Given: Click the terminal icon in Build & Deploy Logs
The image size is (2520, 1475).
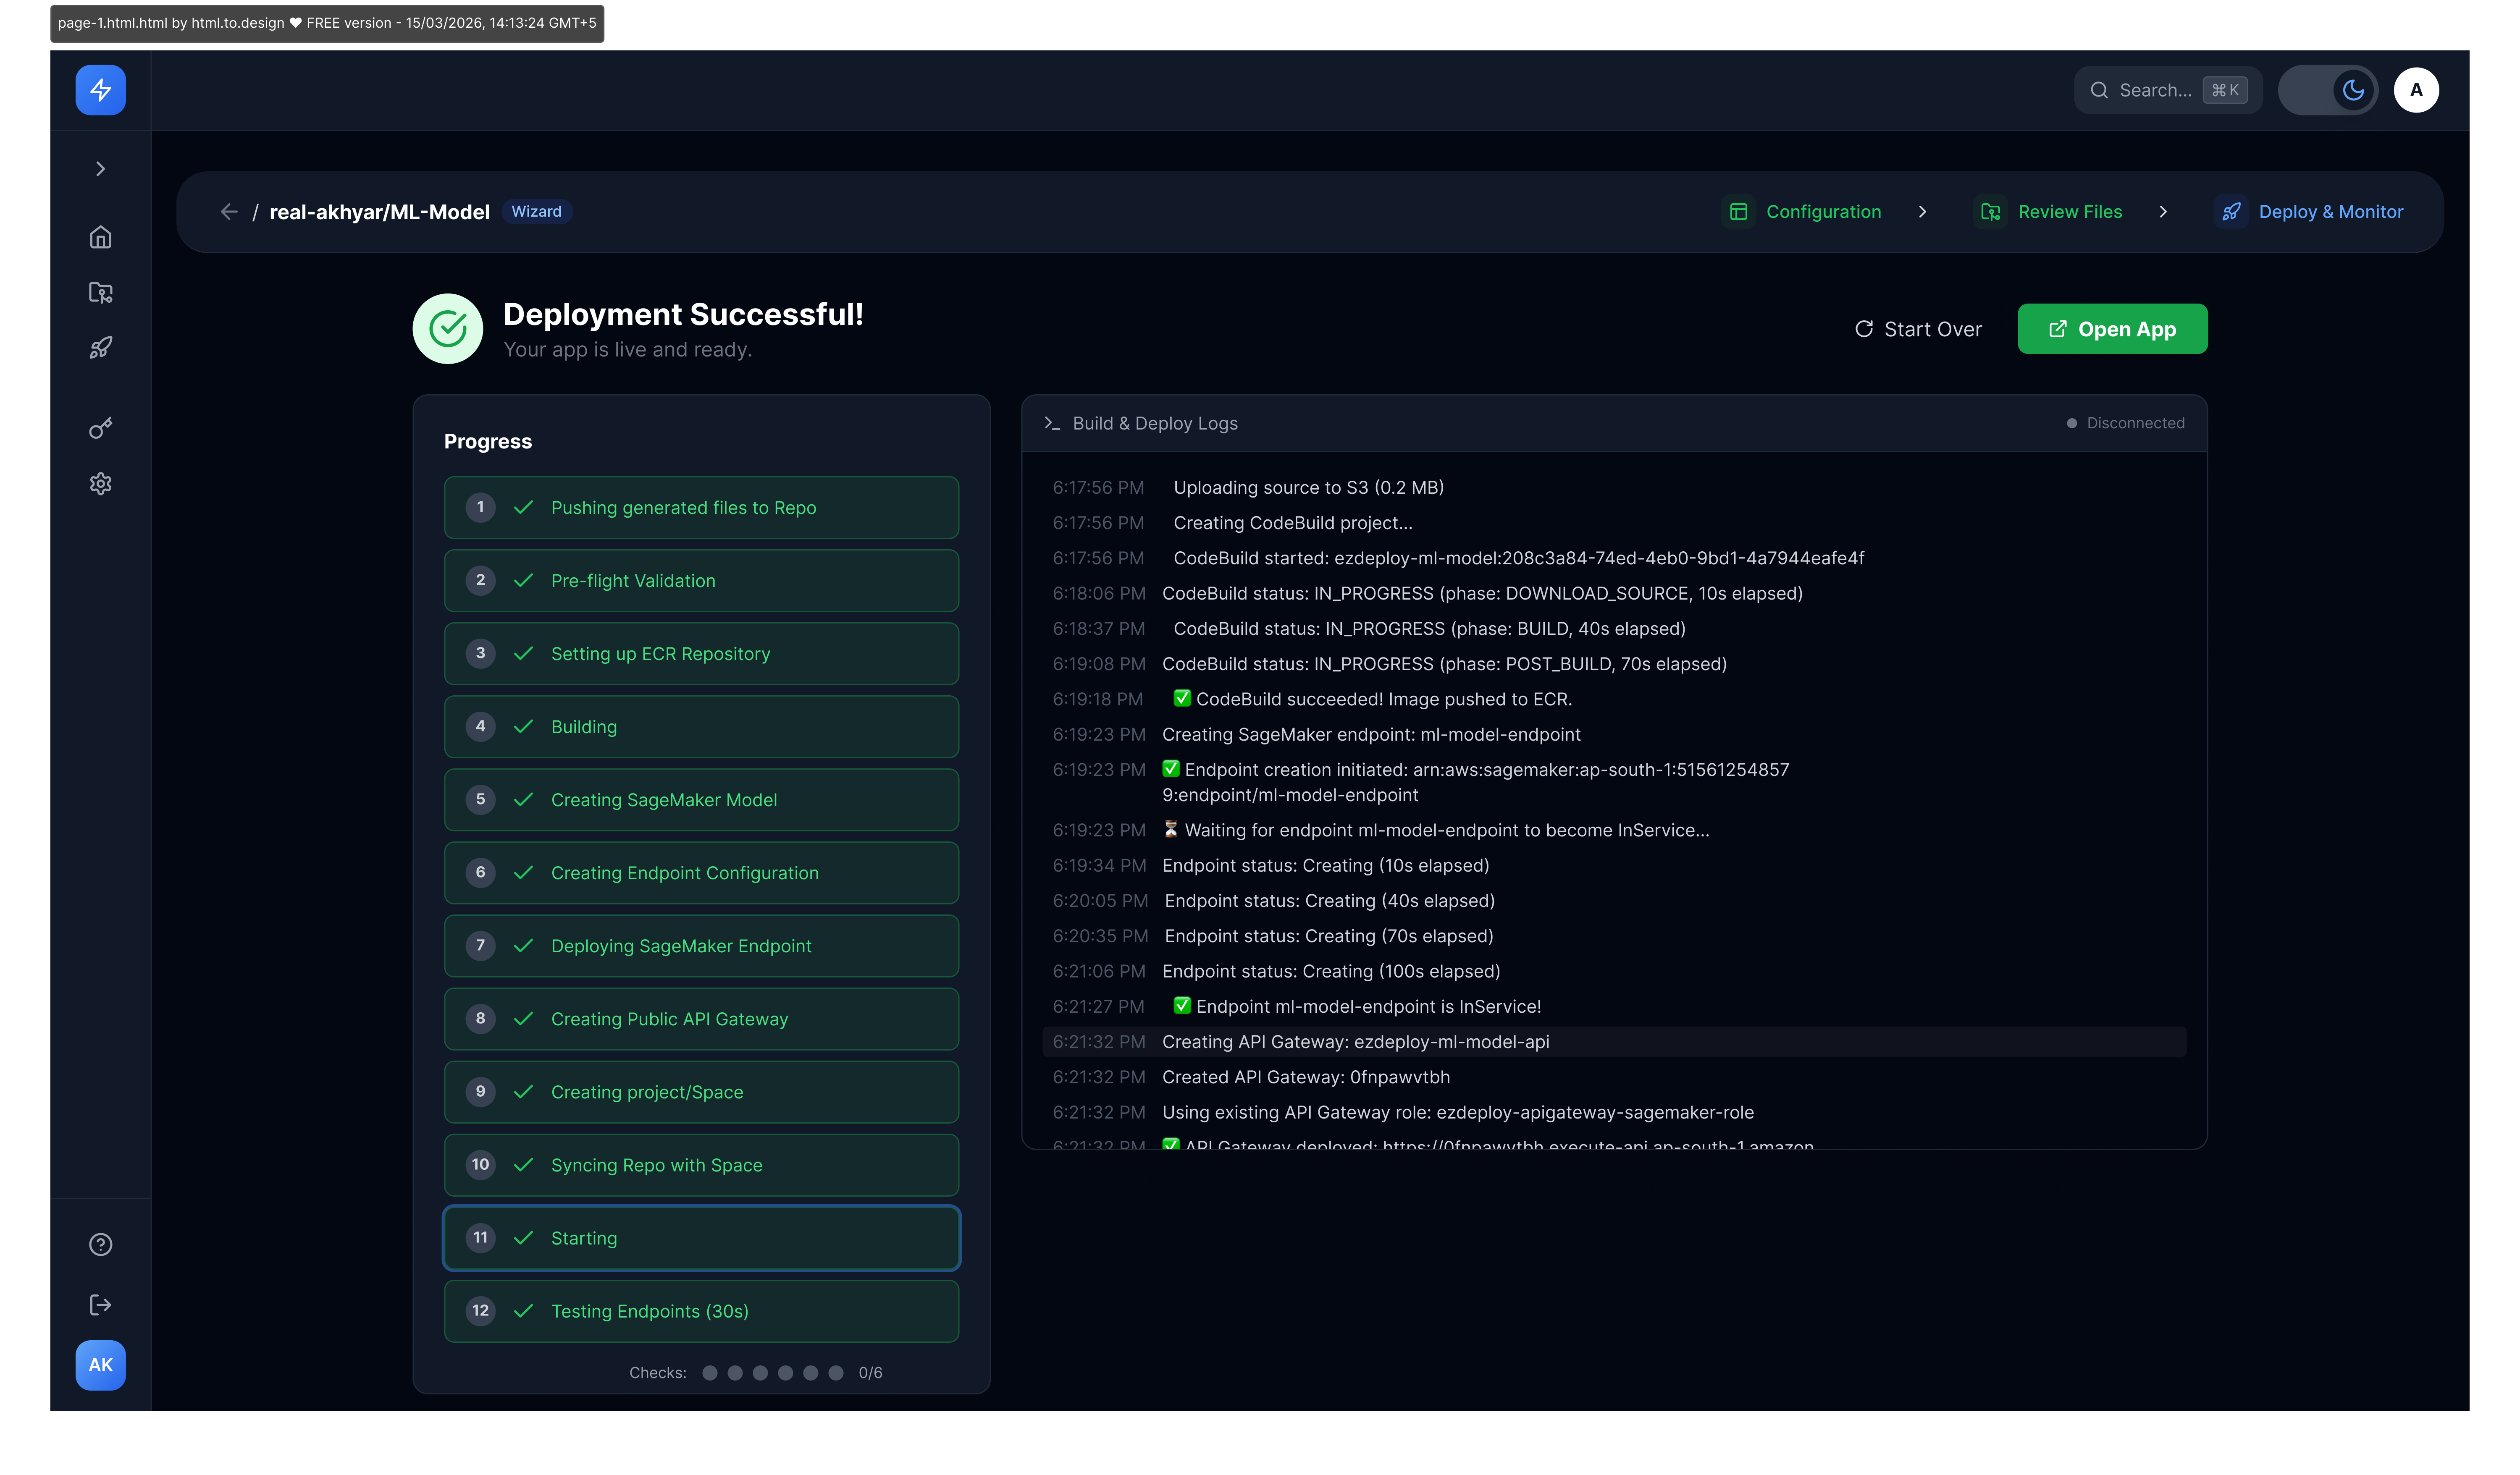Looking at the screenshot, I should point(1052,423).
